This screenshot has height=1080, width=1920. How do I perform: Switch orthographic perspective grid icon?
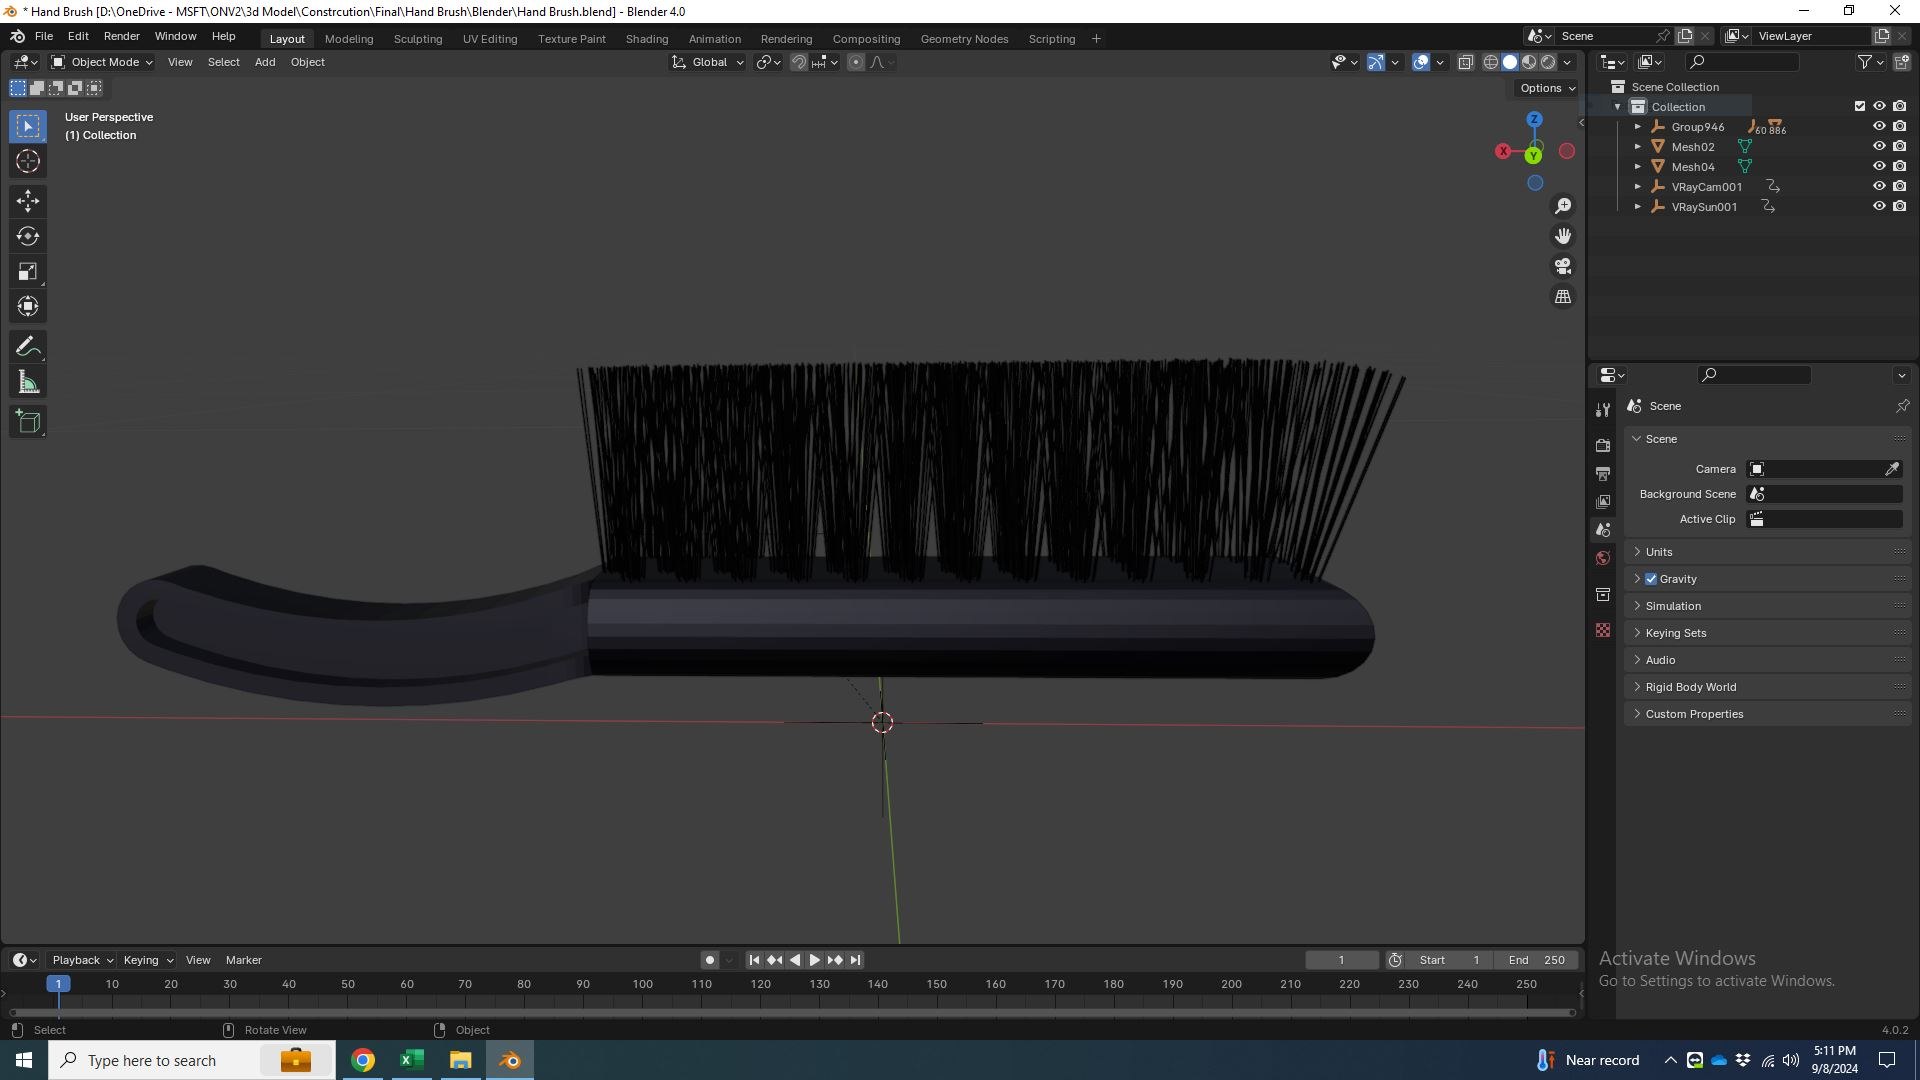(x=1563, y=297)
